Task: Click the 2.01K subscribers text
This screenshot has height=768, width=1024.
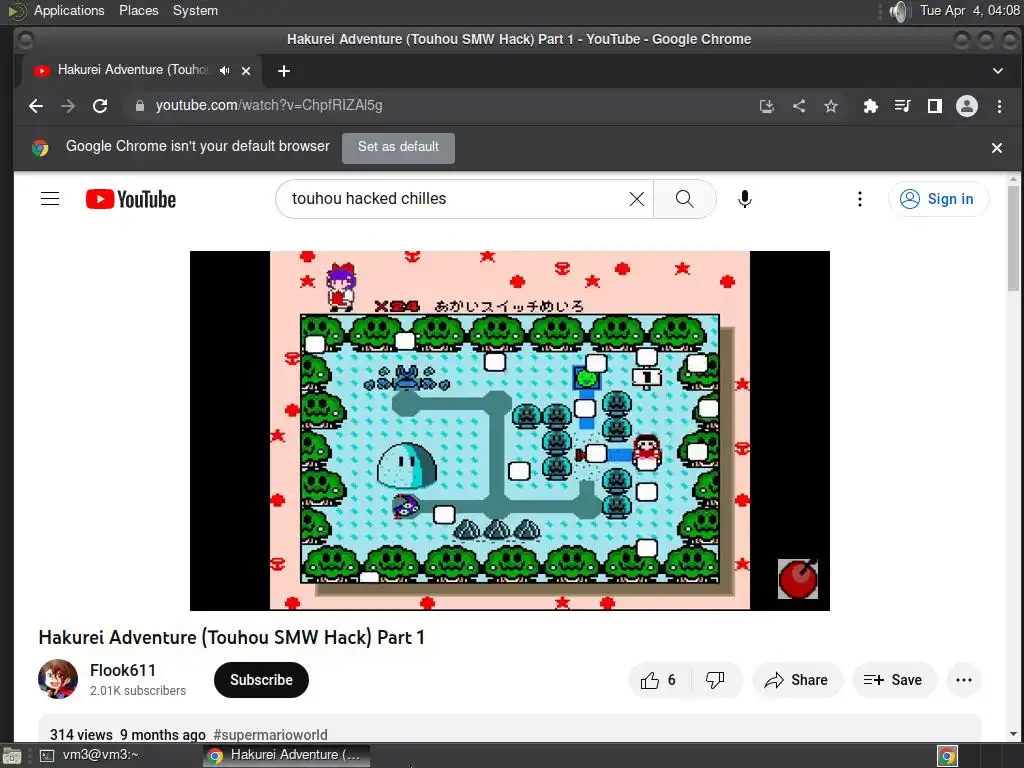Action: [x=138, y=691]
